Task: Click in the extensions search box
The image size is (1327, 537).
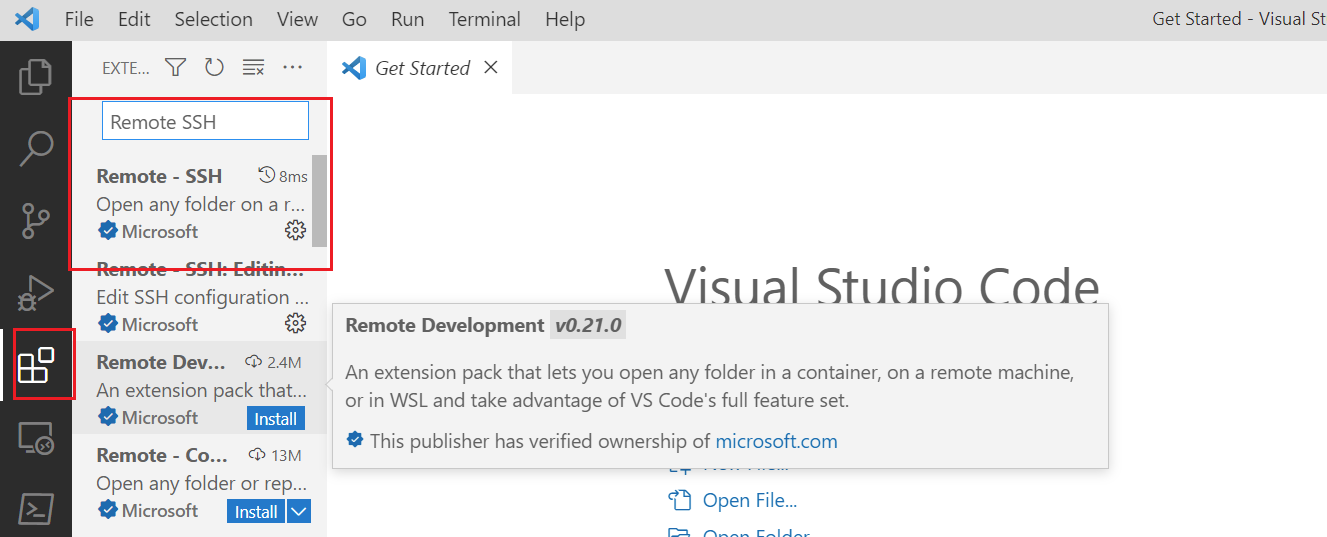Action: click(205, 122)
